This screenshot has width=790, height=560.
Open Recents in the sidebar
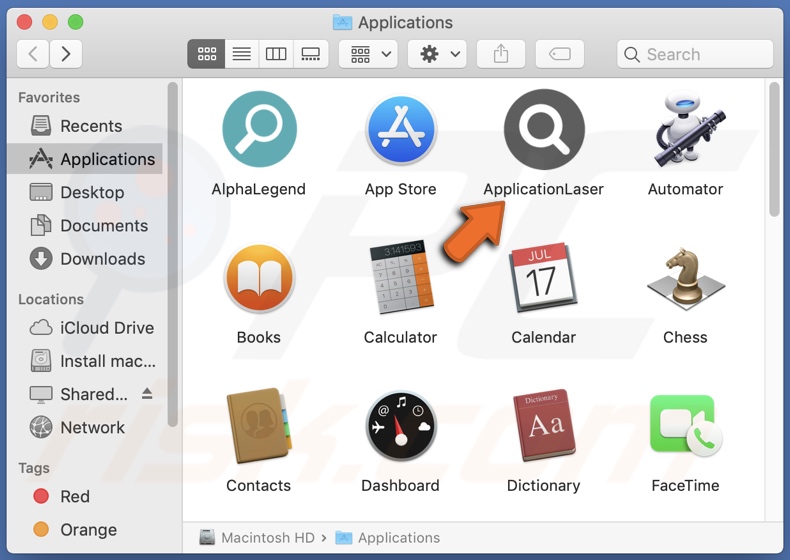[84, 126]
